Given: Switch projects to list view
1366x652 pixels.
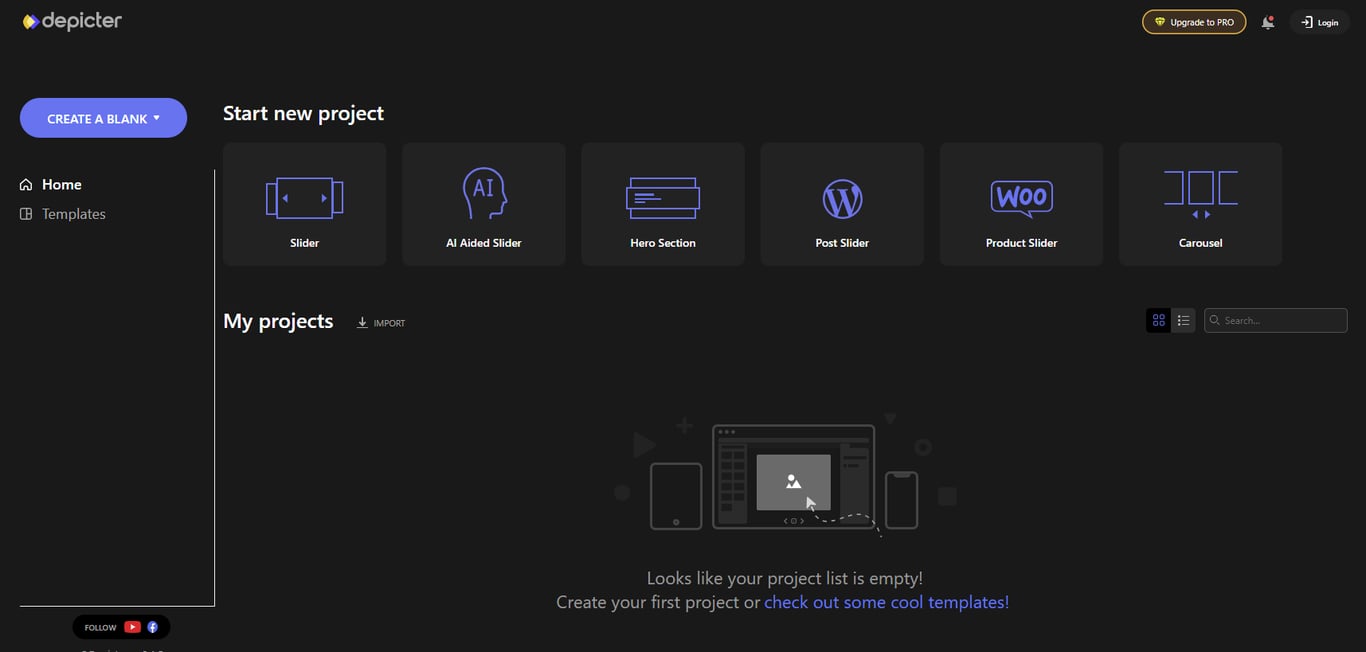Looking at the screenshot, I should (1183, 319).
